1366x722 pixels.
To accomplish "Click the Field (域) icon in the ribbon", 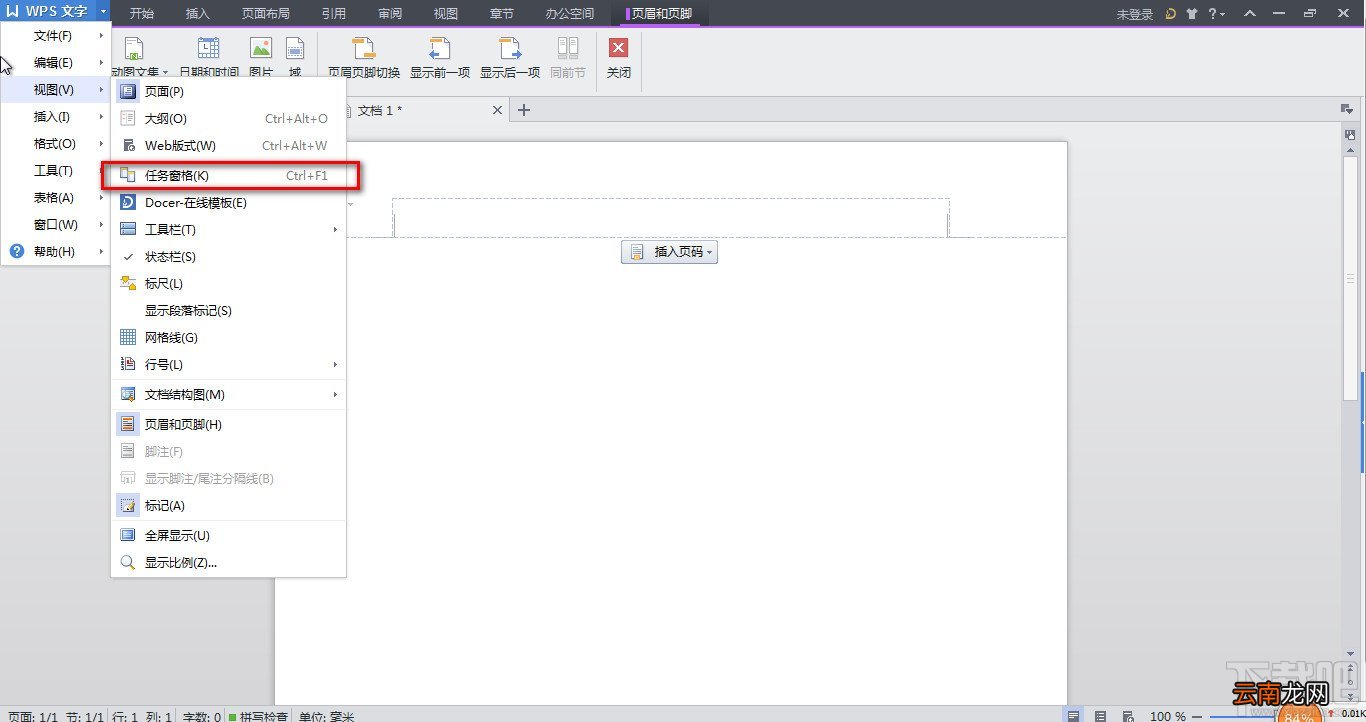I will [x=295, y=48].
